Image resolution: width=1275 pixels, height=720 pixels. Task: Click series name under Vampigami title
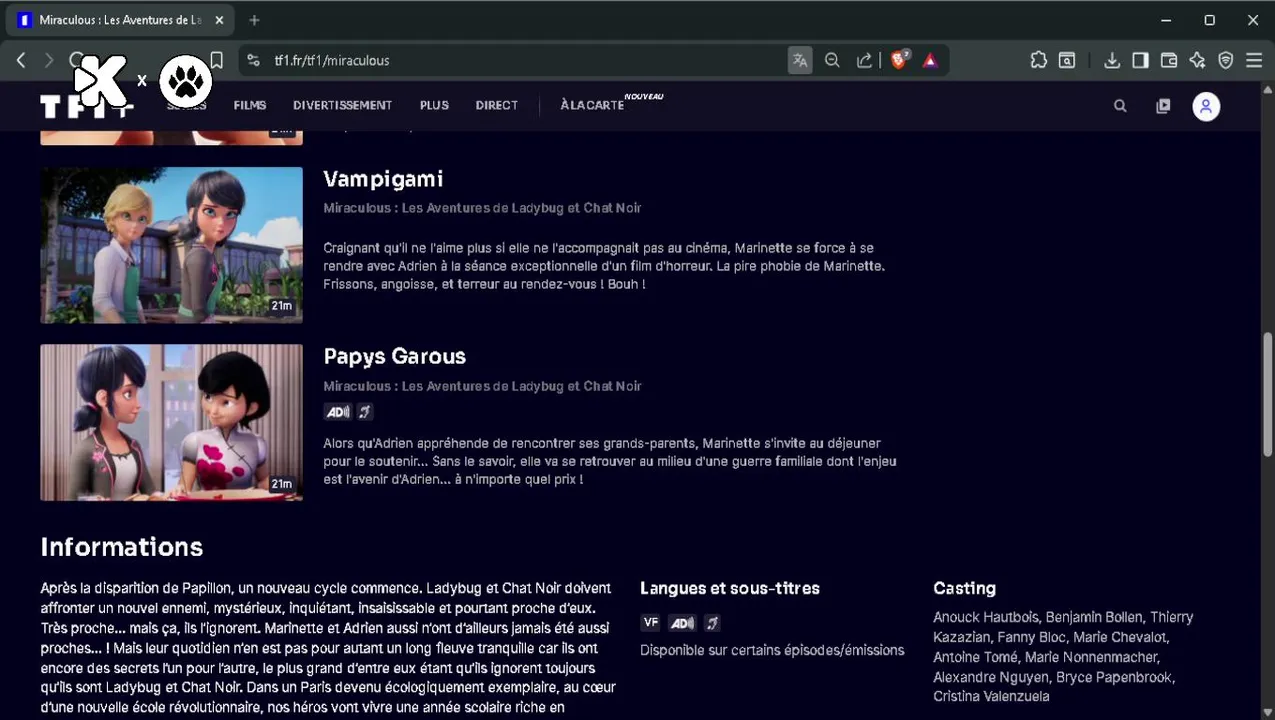482,208
